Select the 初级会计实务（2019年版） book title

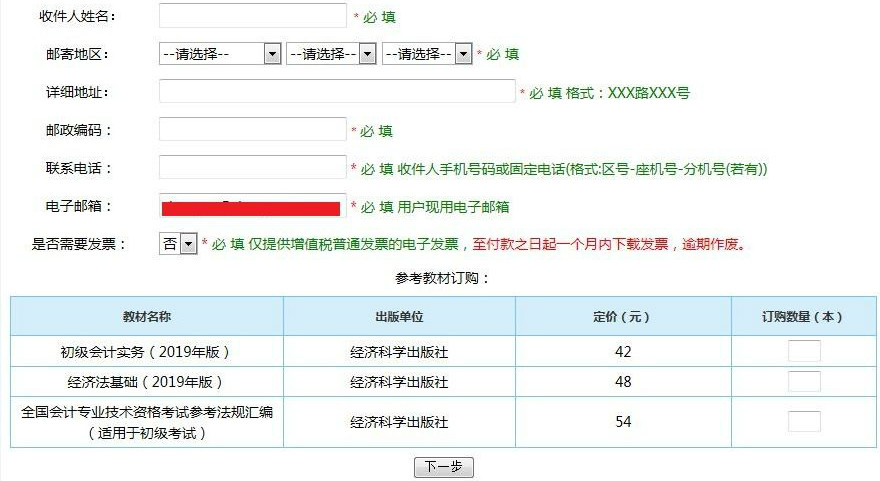pyautogui.click(x=146, y=353)
